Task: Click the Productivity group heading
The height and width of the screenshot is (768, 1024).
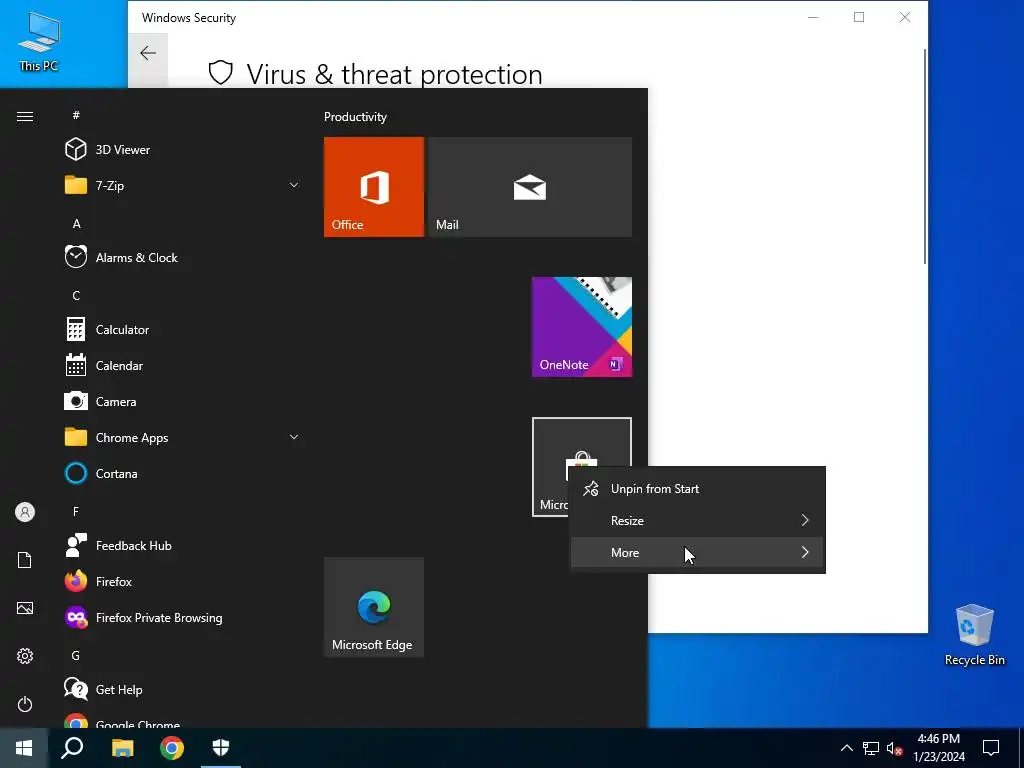Action: [355, 117]
